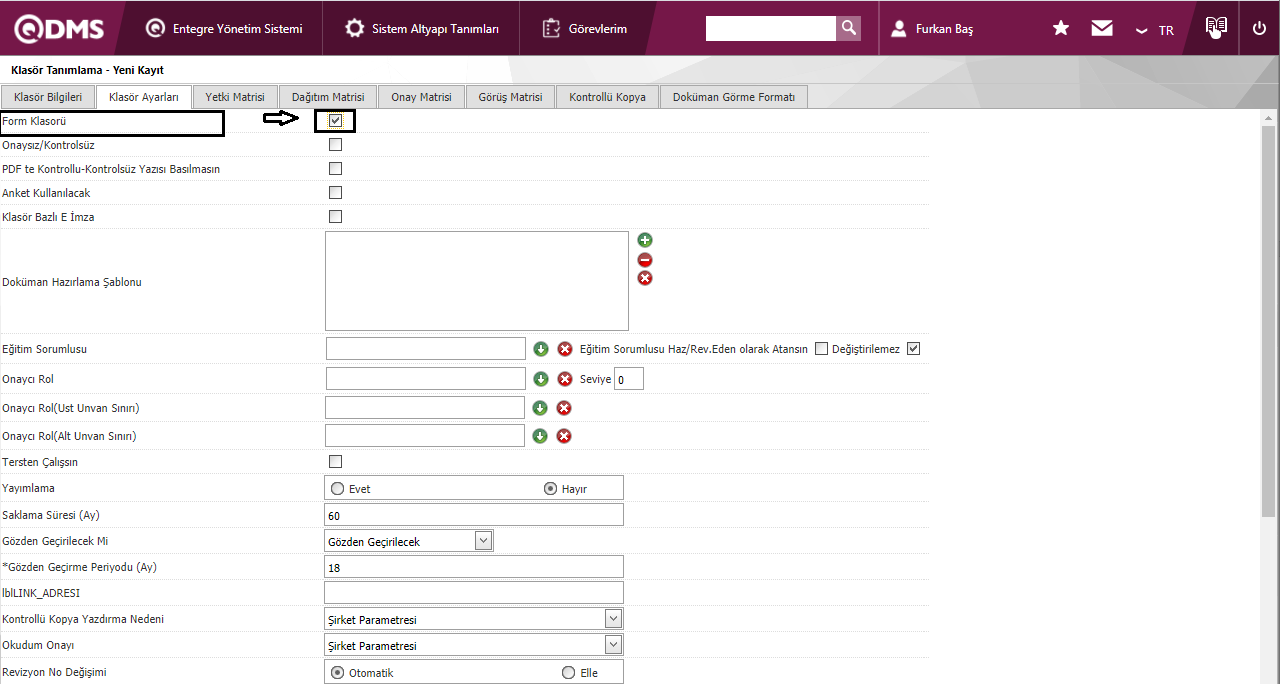The image size is (1280, 685).
Task: Check Klasör Bazlı E İmza
Action: 335,217
